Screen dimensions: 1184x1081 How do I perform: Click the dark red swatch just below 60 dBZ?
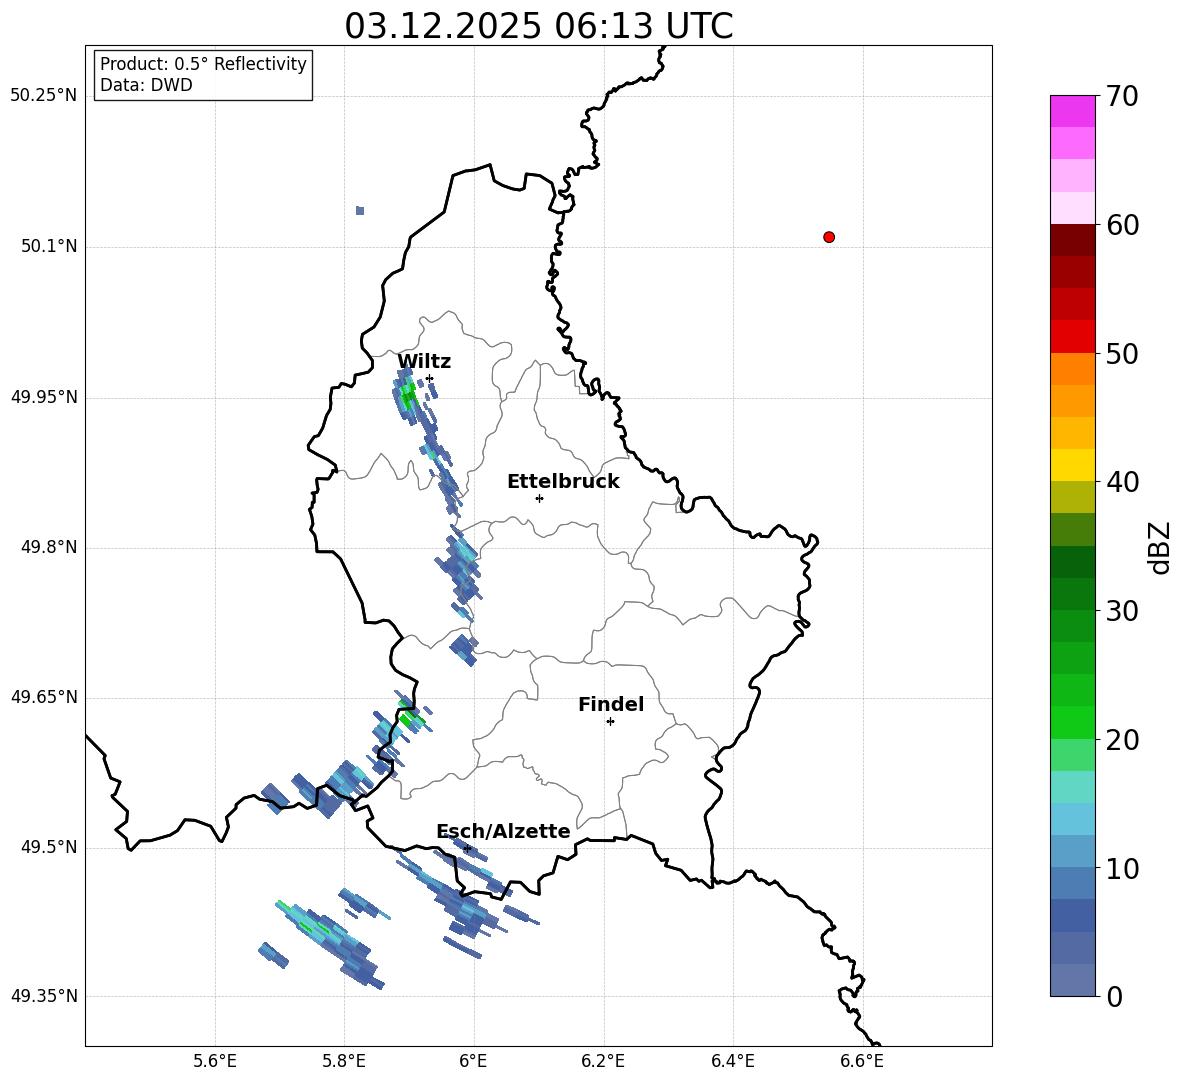coord(1072,240)
